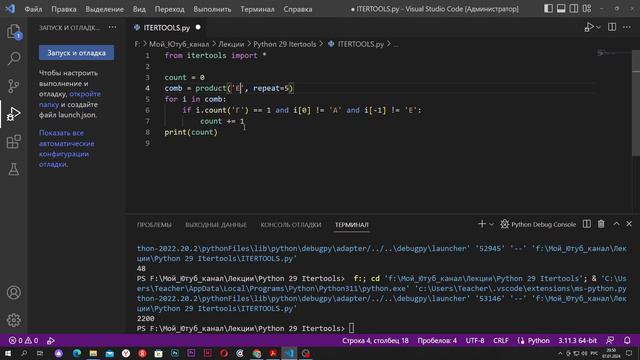This screenshot has height=360, width=640.
Task: Click the ITERTOOLS.py breadcrumb item
Action: (356, 44)
